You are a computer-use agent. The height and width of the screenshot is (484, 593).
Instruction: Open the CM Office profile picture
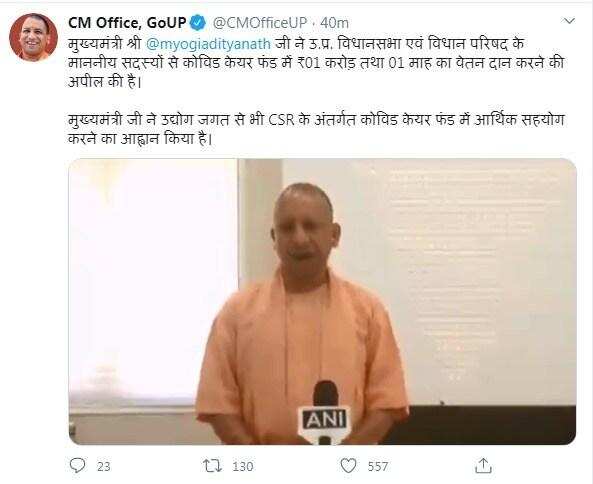[33, 37]
